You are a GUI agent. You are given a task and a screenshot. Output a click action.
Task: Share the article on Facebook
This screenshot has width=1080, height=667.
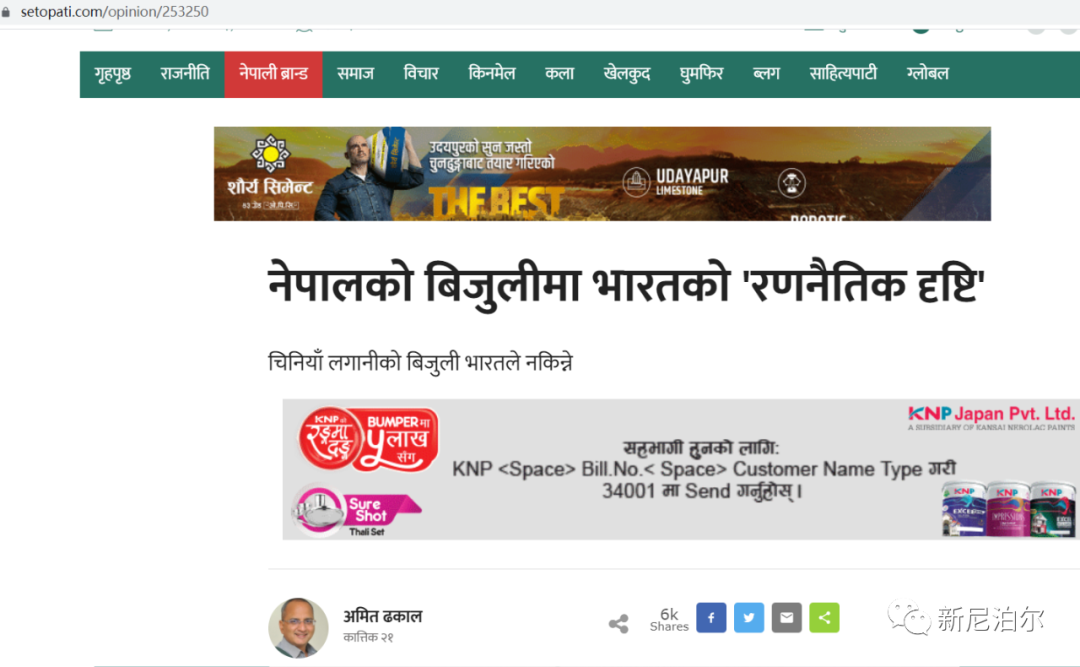pyautogui.click(x=711, y=617)
